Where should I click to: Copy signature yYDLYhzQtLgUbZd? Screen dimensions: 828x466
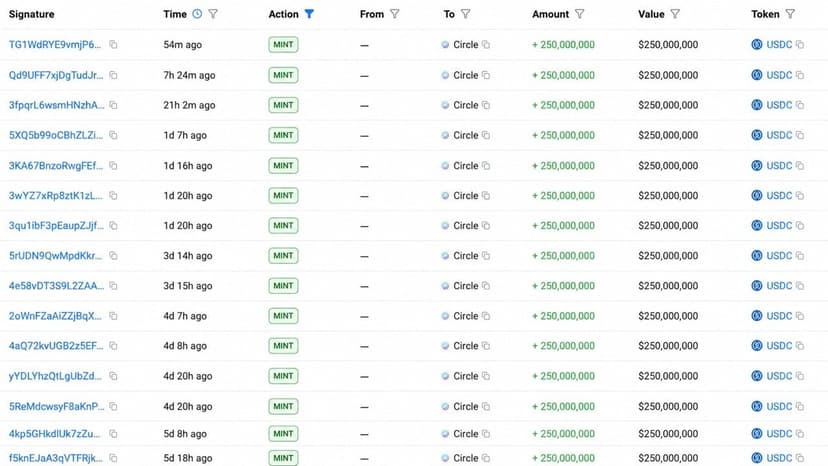pos(113,376)
